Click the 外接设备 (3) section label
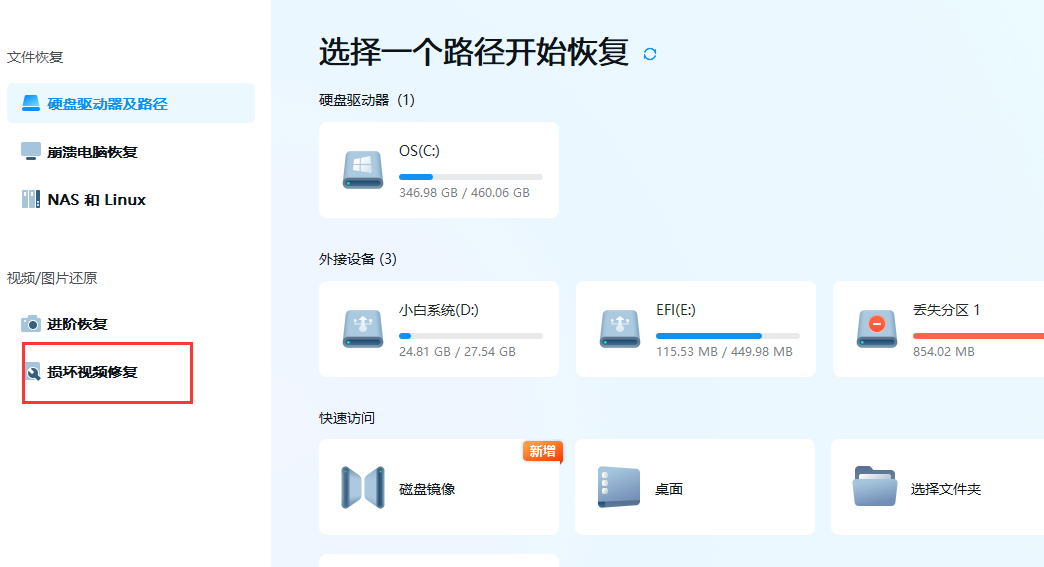This screenshot has height=567, width=1044. coord(358,259)
